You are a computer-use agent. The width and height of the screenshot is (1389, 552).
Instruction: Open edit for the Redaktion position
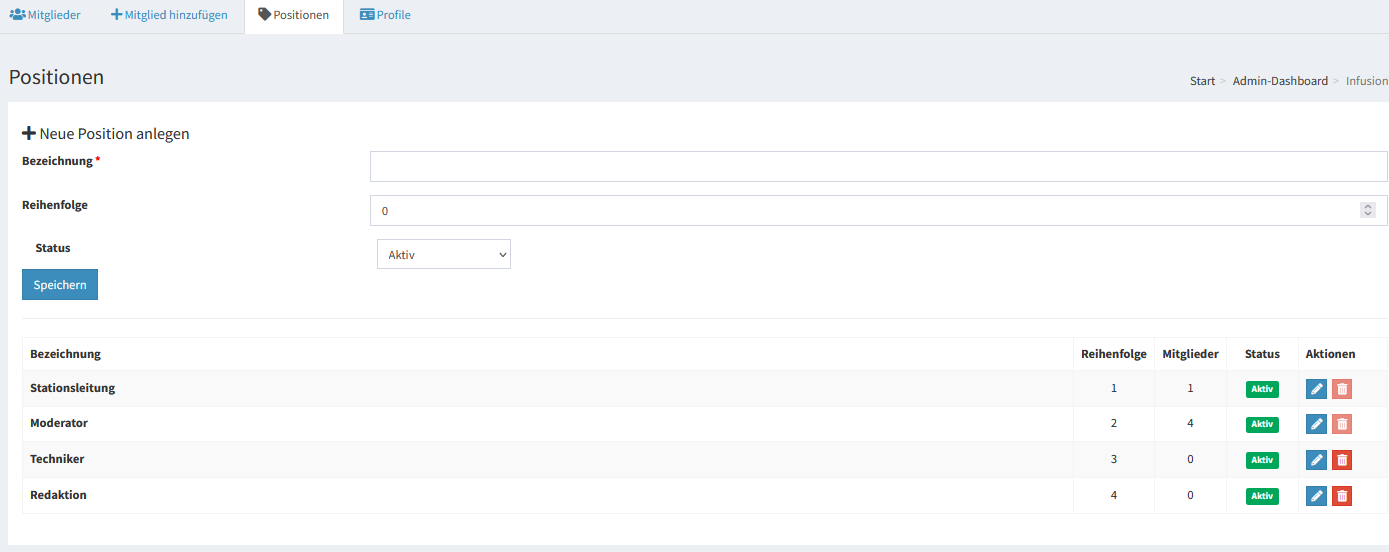pyautogui.click(x=1316, y=496)
